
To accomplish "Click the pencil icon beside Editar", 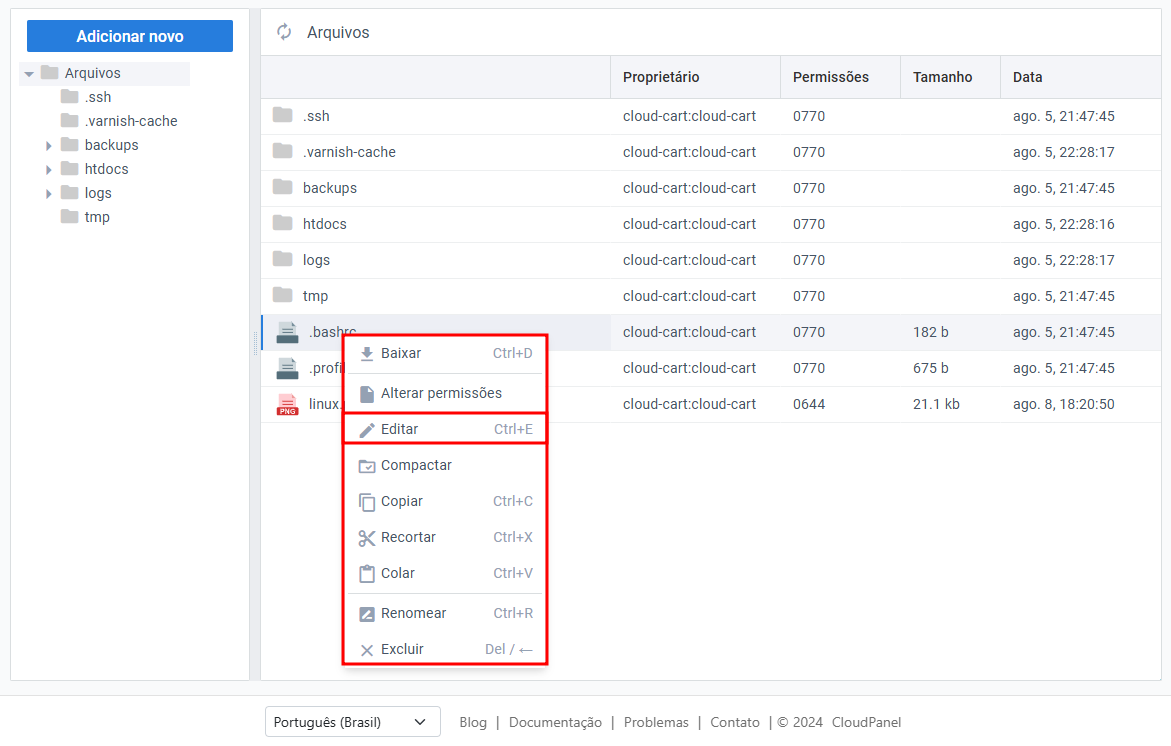I will click(366, 430).
